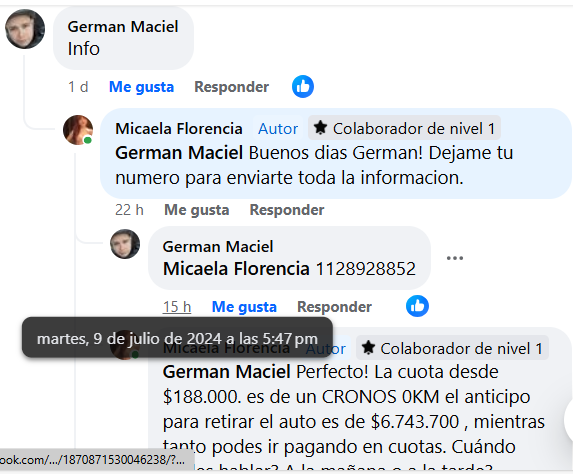Click the thumbs-up reaction icon on Info comment

[x=303, y=87]
